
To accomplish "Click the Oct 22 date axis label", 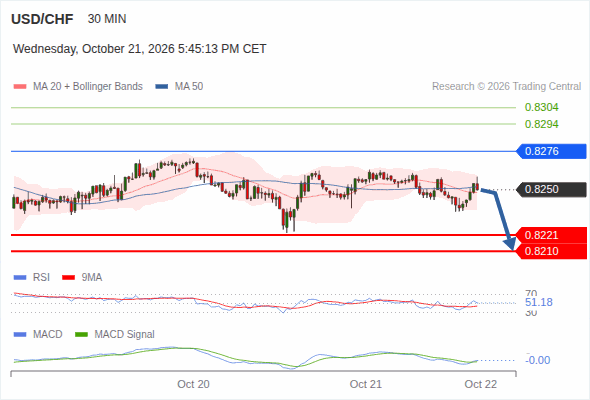I will 481,384.
